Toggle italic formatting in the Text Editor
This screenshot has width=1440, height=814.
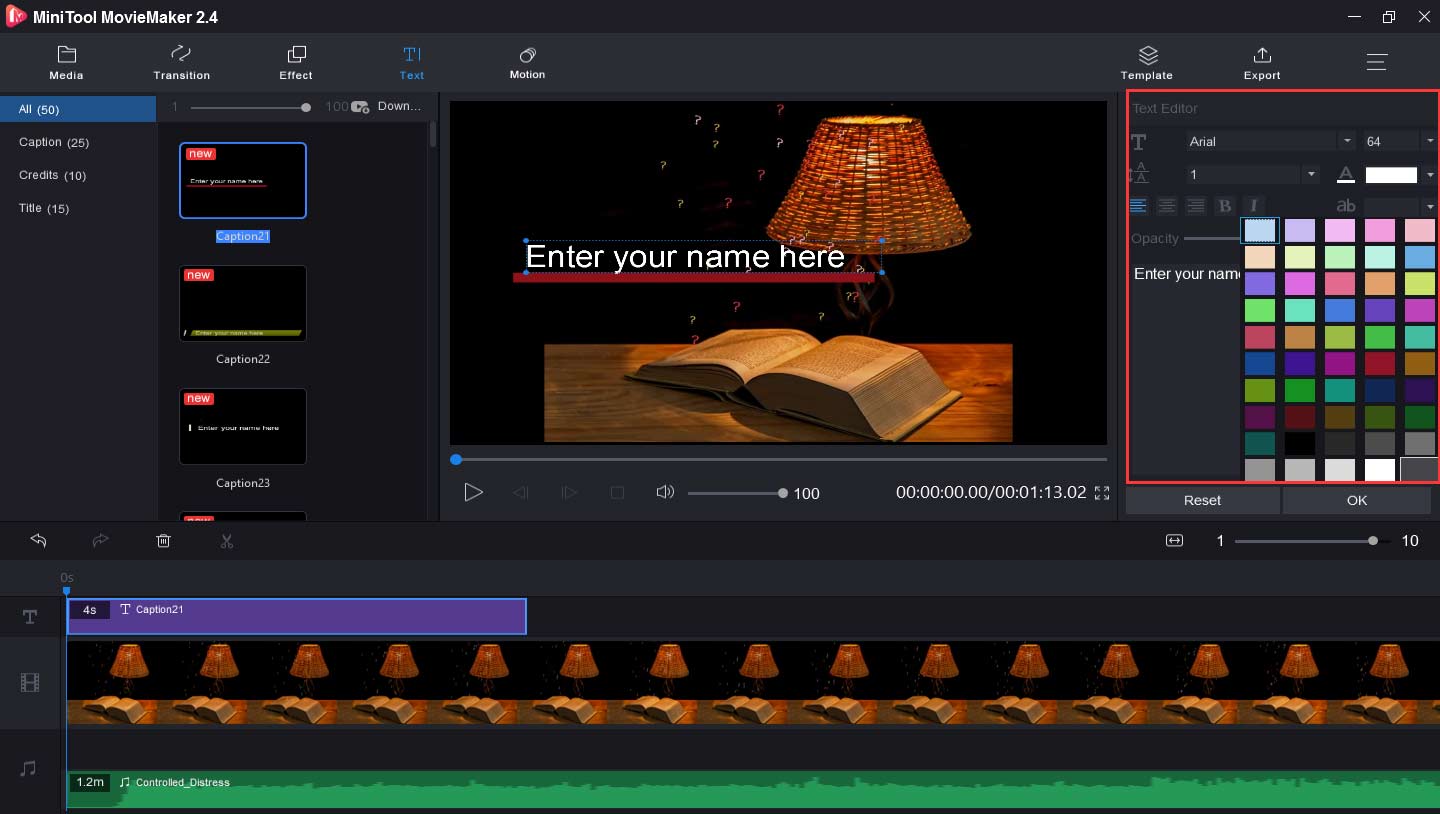1253,205
